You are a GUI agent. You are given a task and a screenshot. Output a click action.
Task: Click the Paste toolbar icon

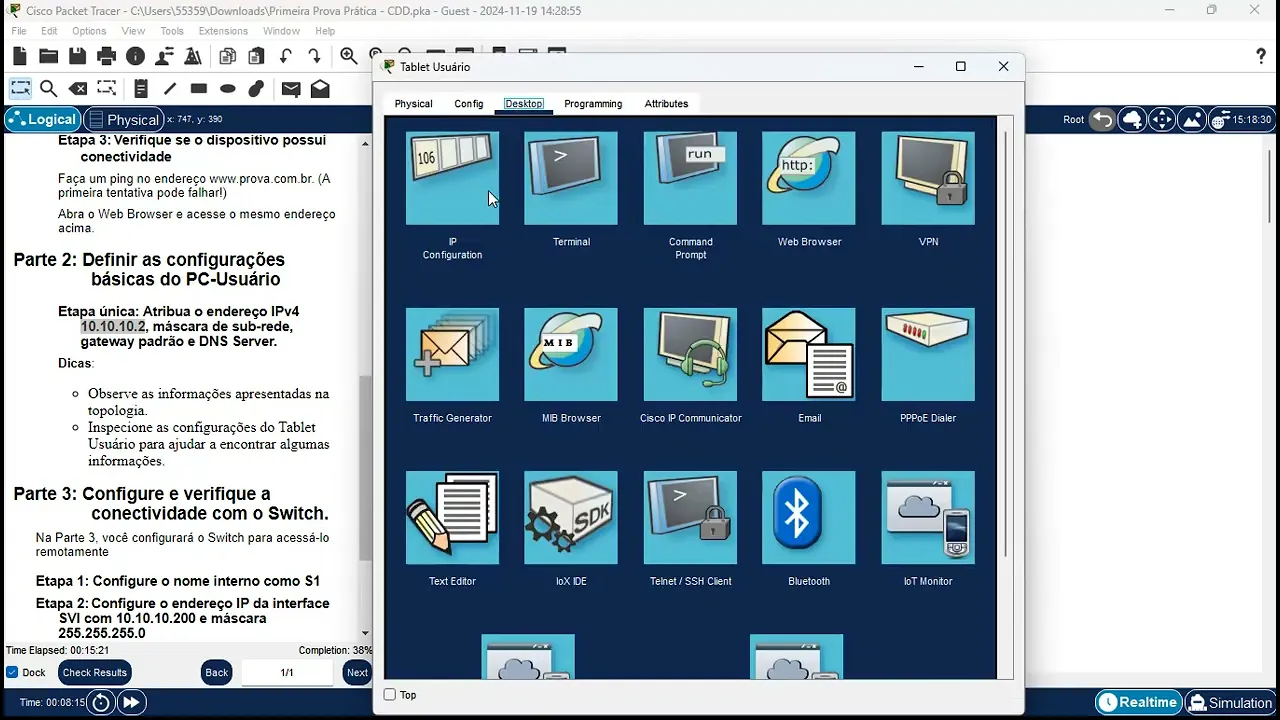point(257,56)
